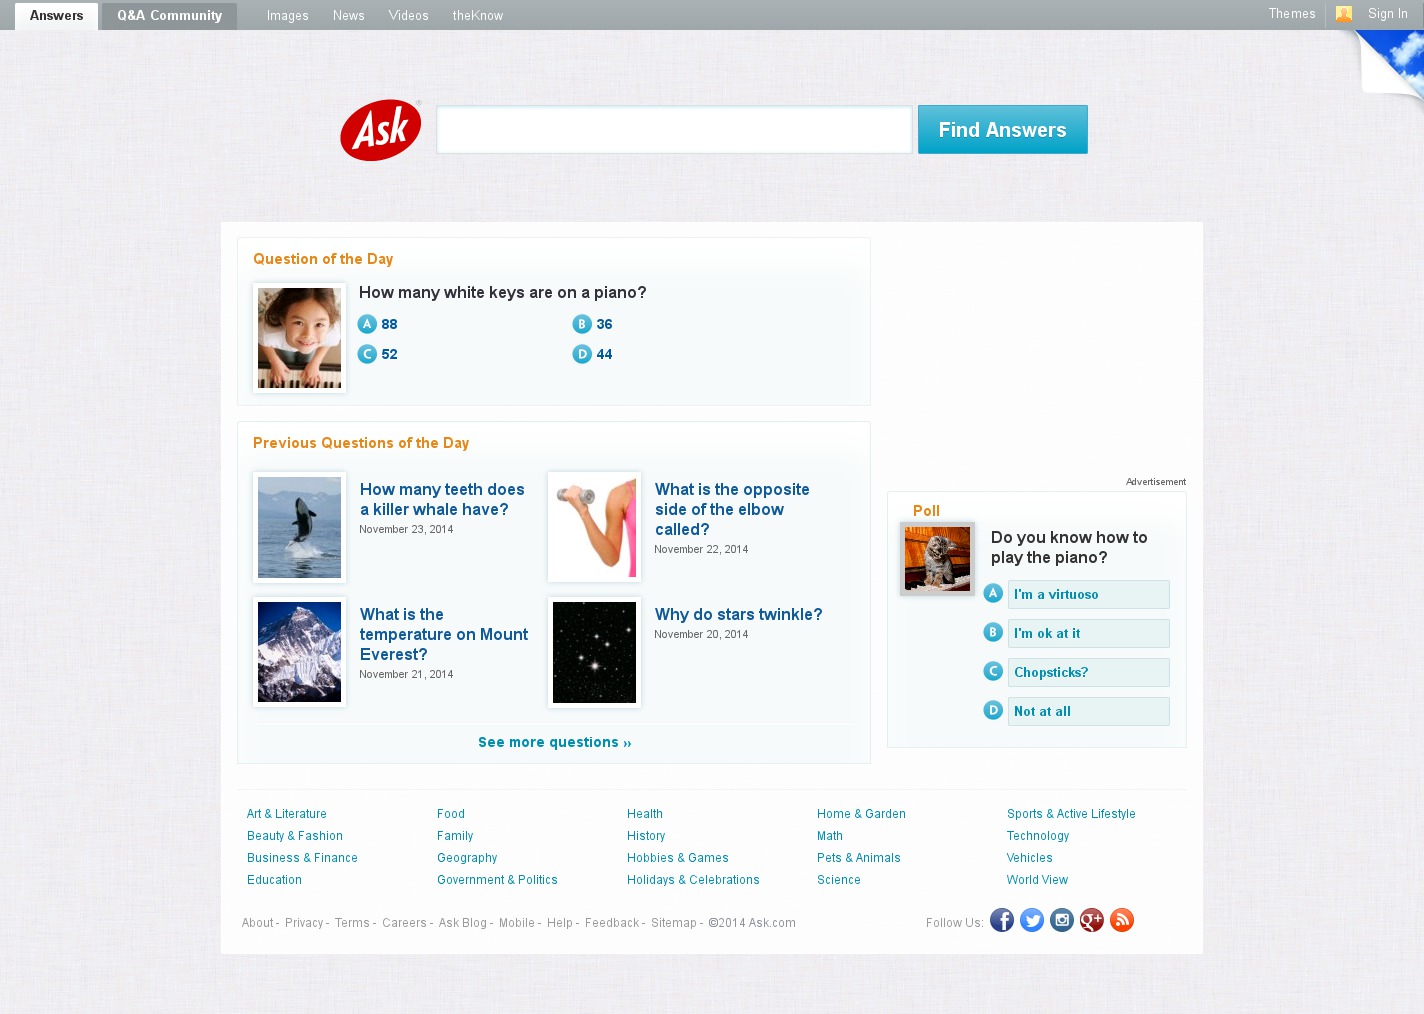Select answer A circle for 88
This screenshot has width=1424, height=1014.
367,324
